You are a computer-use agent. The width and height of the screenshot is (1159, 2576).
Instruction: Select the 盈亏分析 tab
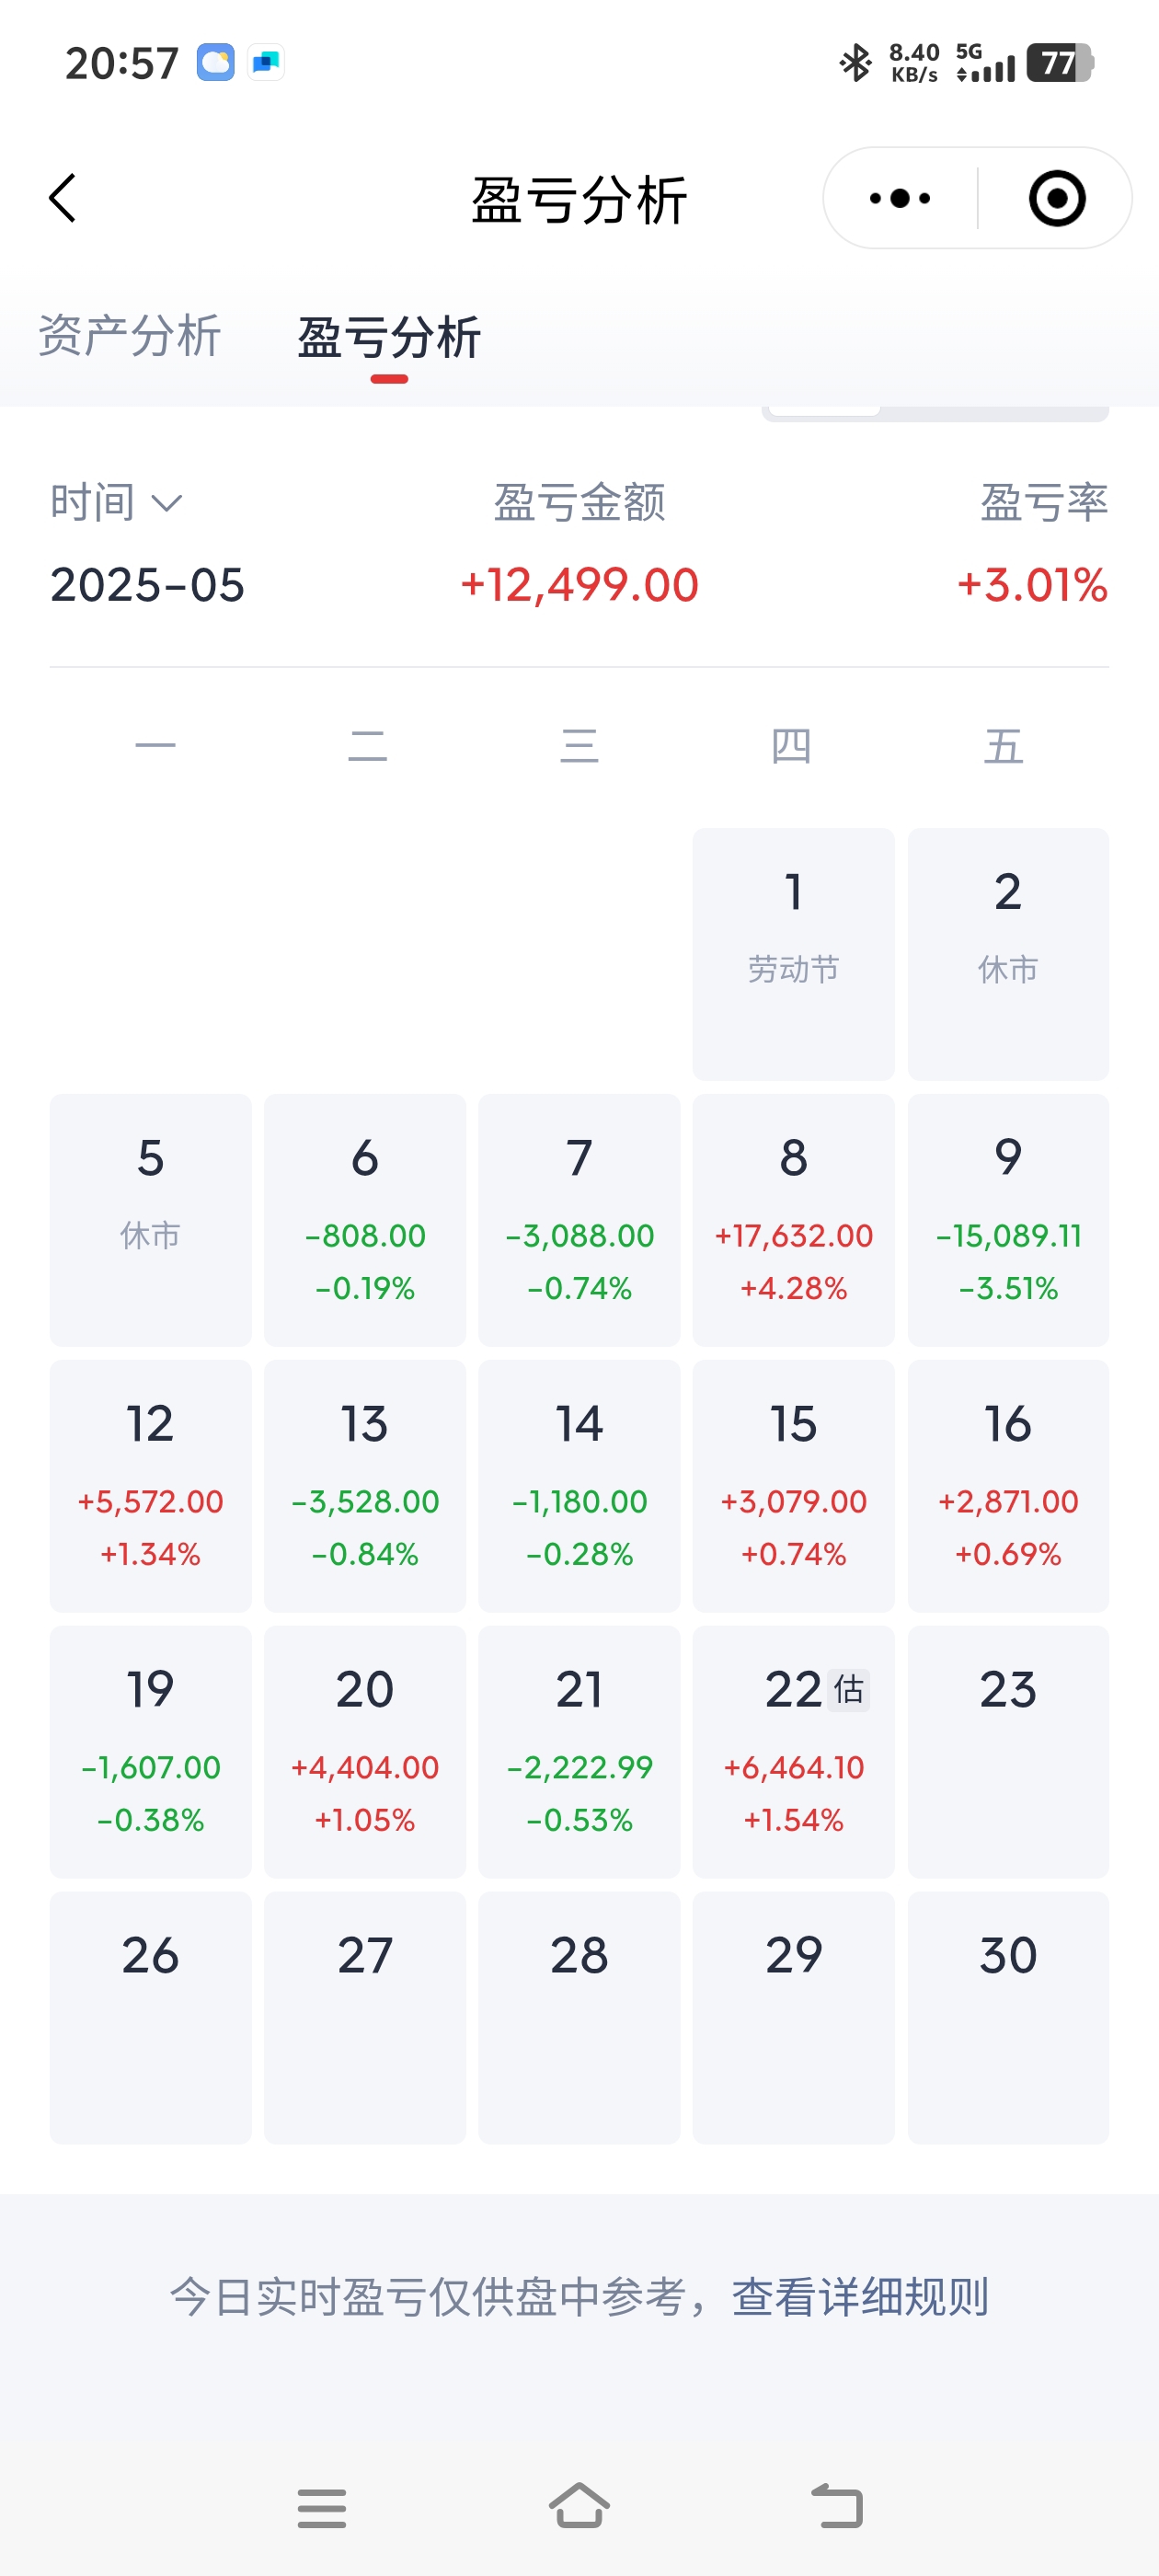coord(389,338)
